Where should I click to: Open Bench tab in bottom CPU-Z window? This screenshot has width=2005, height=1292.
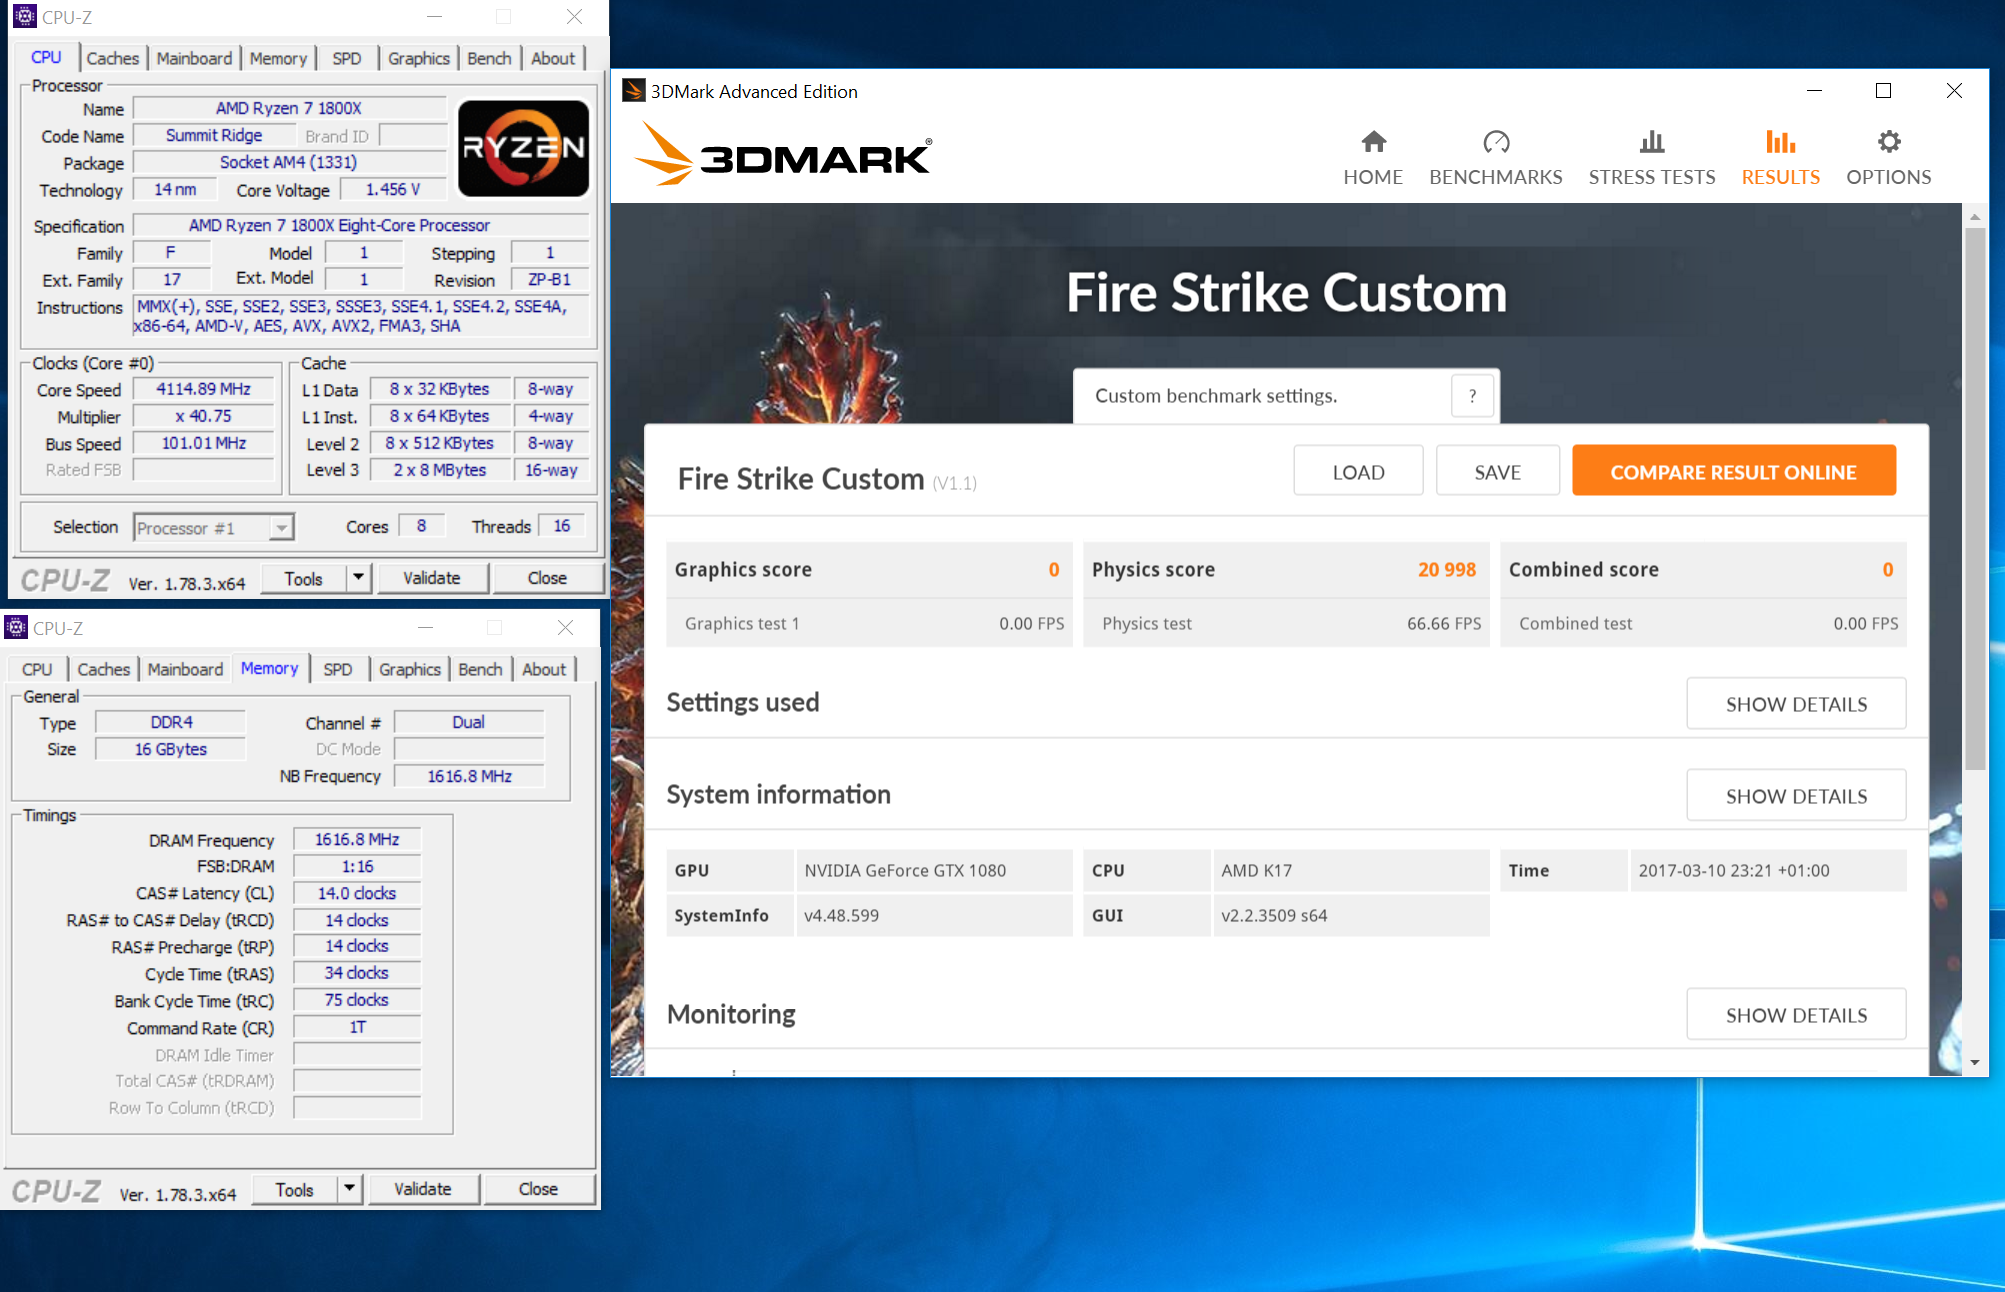(480, 669)
